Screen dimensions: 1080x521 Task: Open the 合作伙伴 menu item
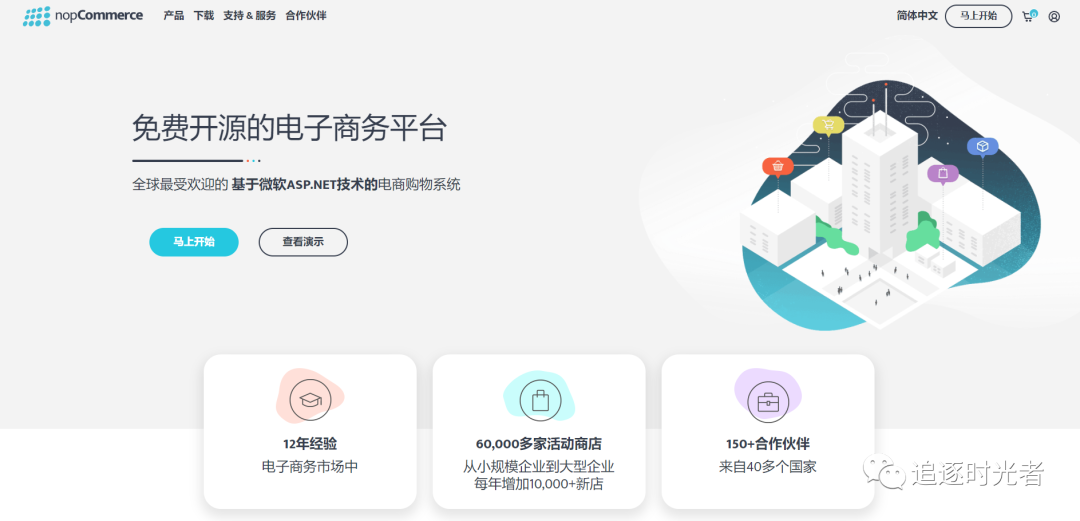(306, 16)
